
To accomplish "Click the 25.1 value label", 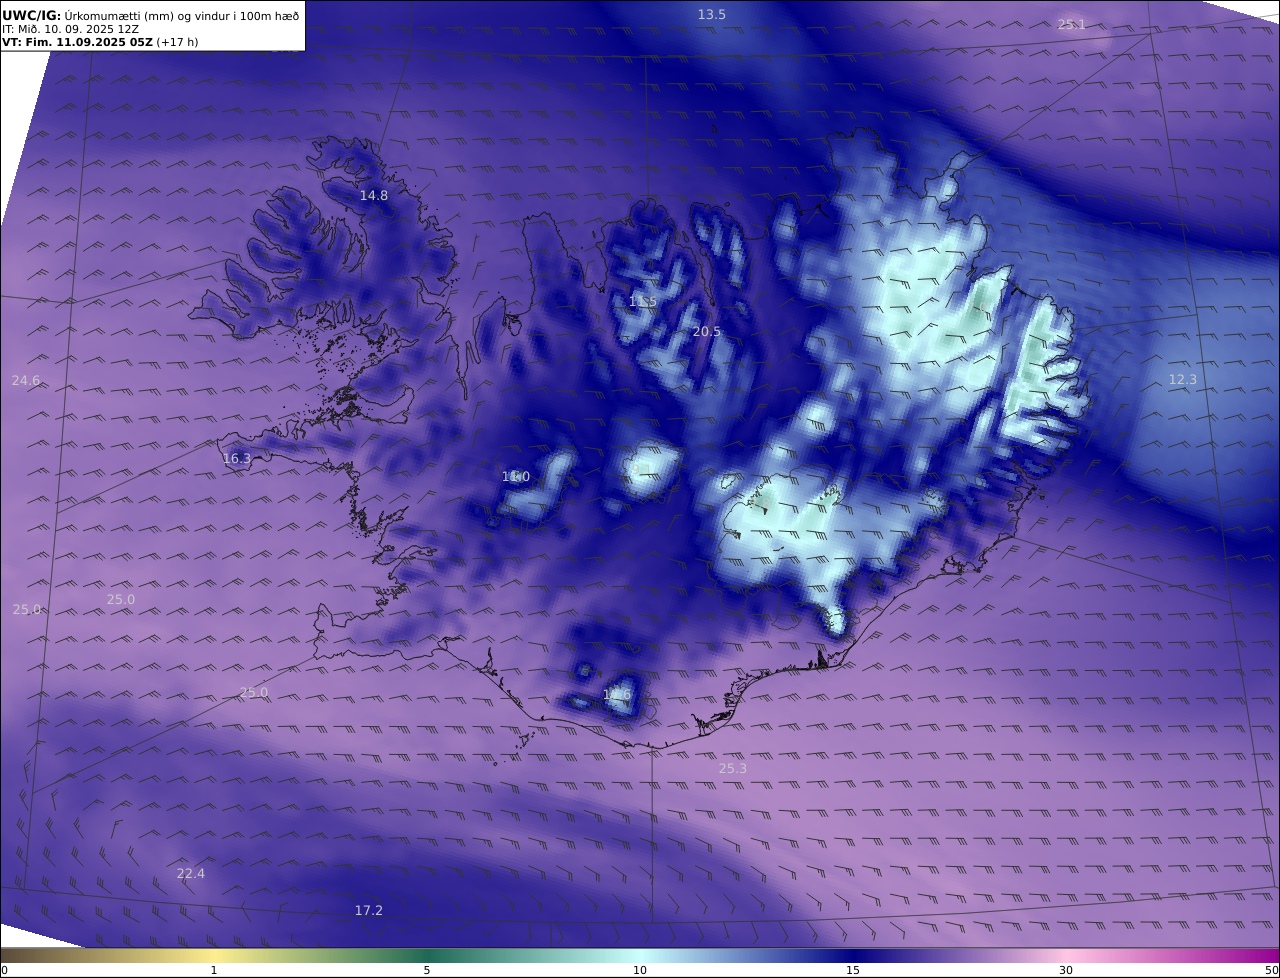I will [x=1071, y=24].
